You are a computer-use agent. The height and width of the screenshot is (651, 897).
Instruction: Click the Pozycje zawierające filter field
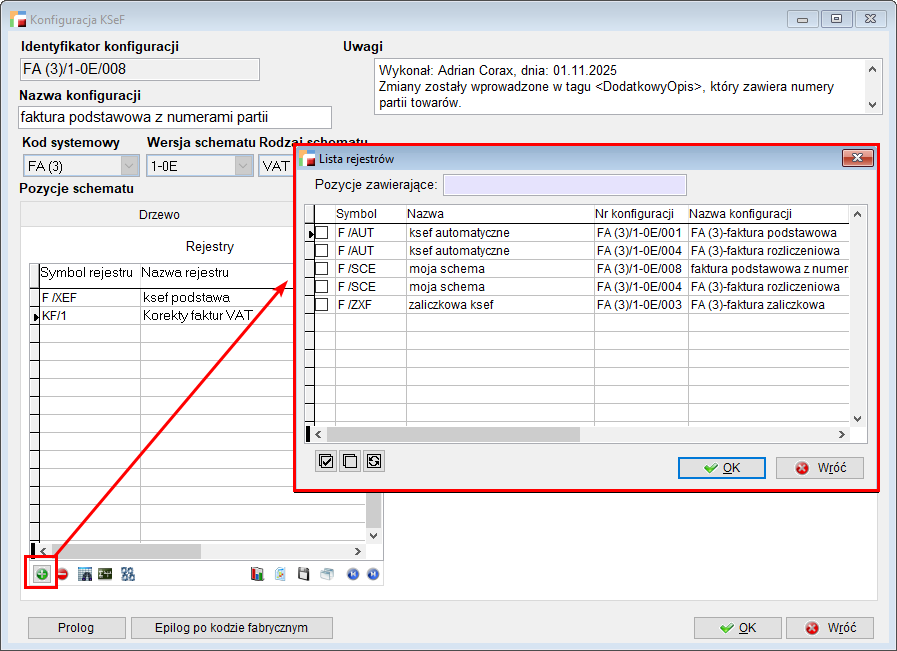pyautogui.click(x=564, y=185)
